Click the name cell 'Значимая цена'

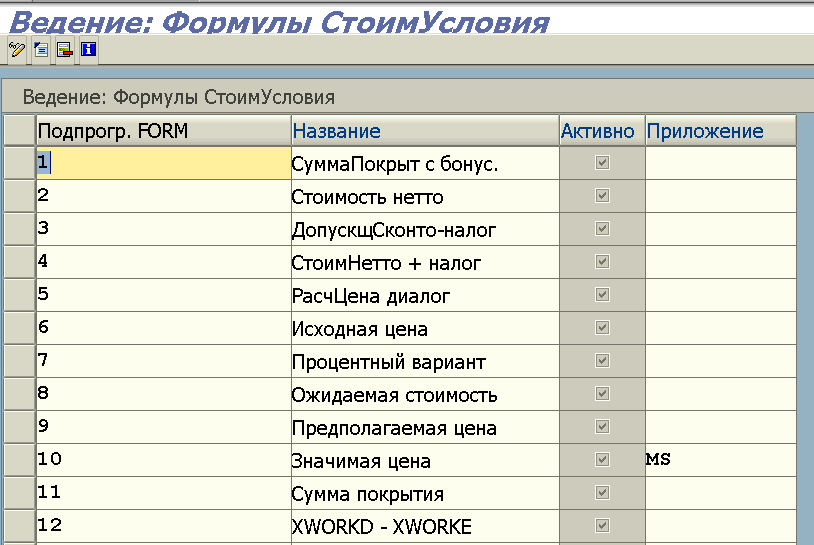tap(425, 460)
